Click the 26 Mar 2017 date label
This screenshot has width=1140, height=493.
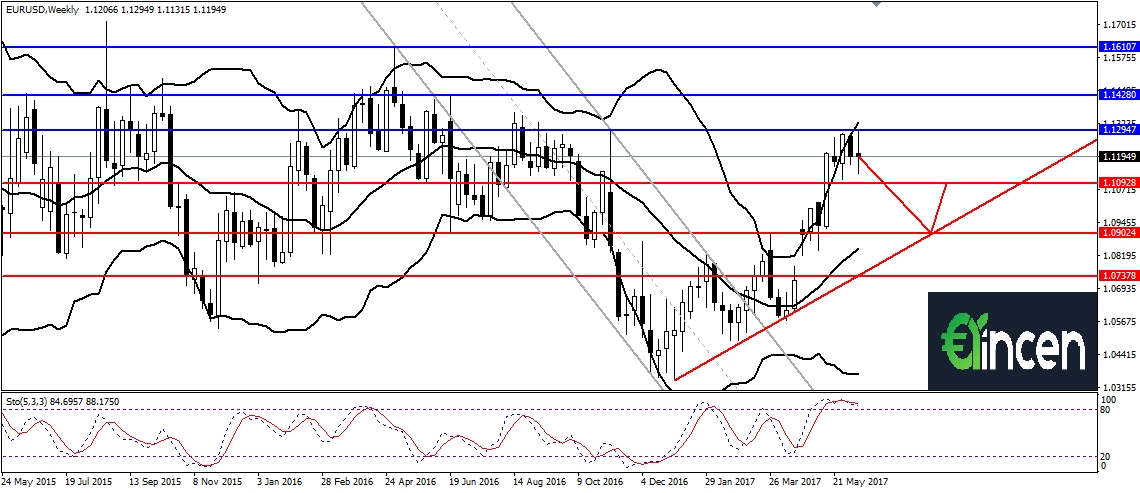point(795,481)
